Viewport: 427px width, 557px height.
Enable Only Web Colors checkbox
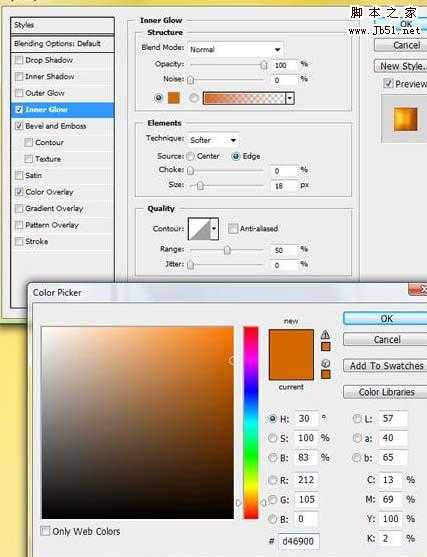45,531
